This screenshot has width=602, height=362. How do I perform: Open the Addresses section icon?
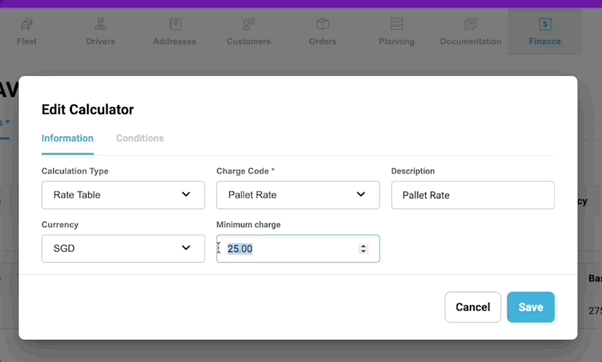point(175,24)
